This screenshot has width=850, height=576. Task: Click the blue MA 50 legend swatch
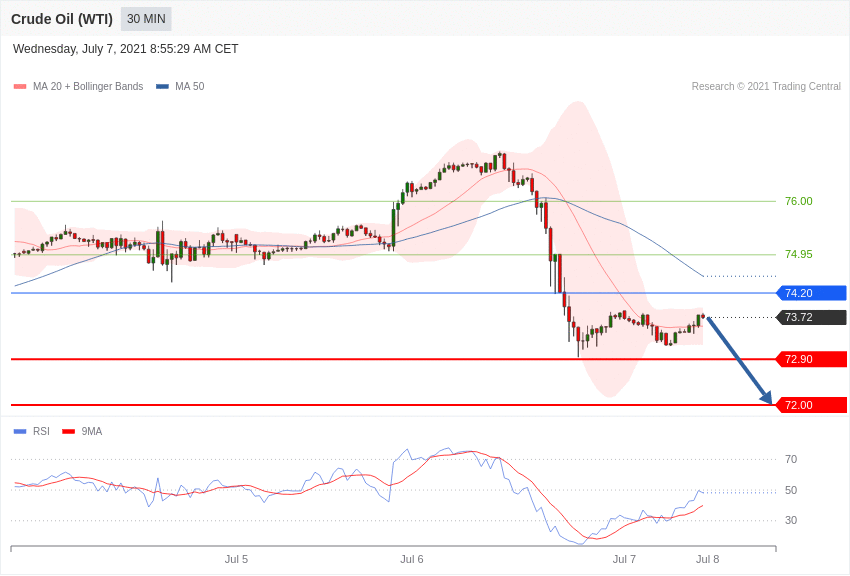coord(162,87)
